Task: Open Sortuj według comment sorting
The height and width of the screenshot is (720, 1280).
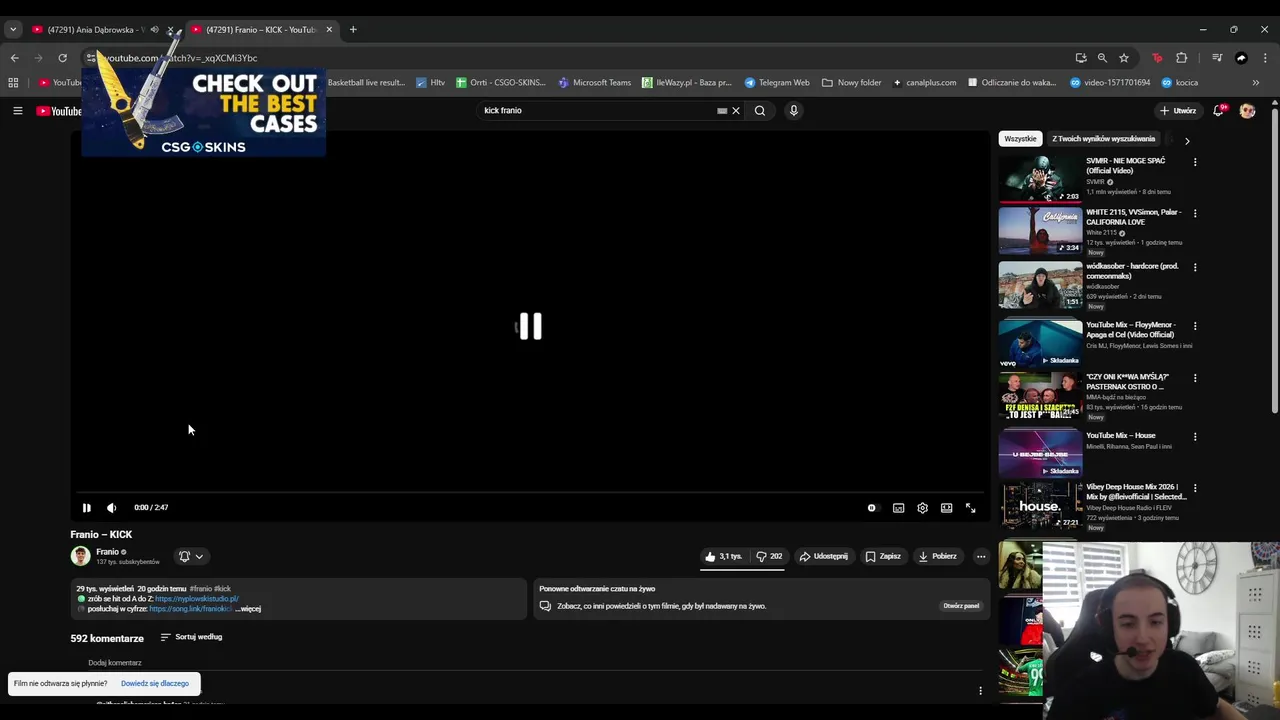Action: (191, 637)
